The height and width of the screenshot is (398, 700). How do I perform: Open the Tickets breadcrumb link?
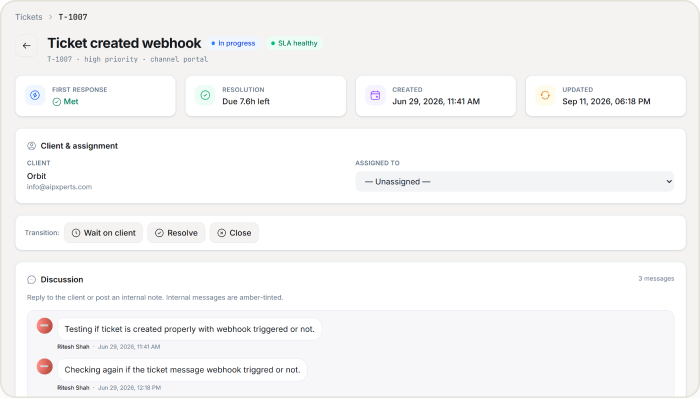[x=29, y=17]
